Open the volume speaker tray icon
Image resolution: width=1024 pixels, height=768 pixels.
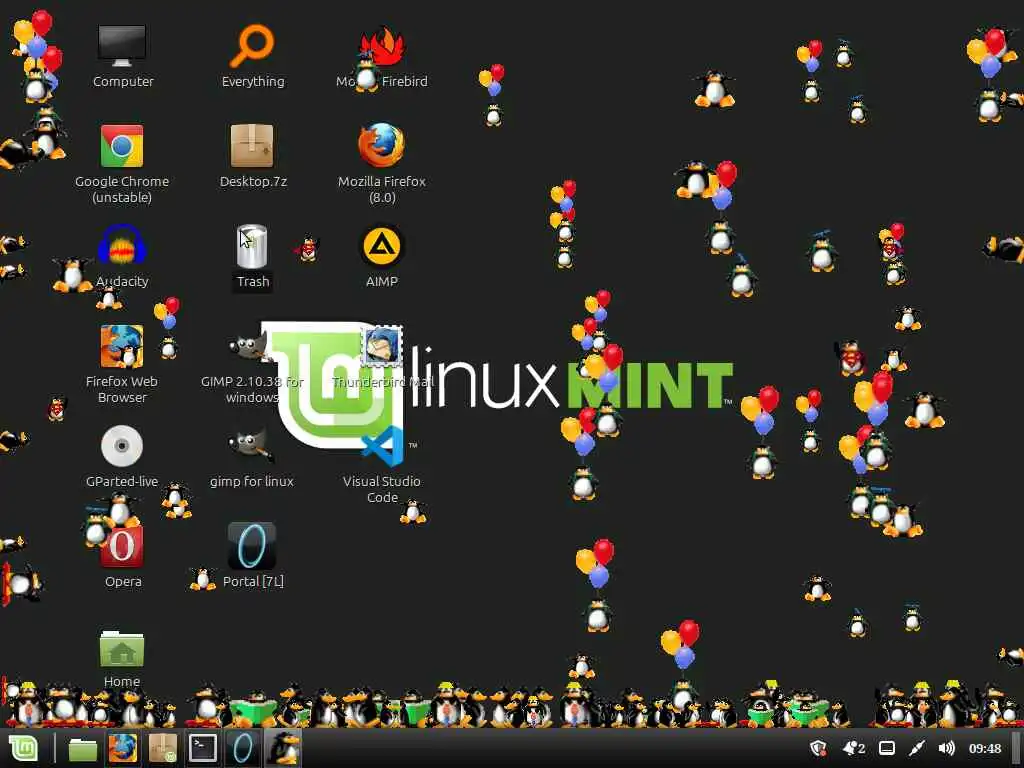click(946, 748)
